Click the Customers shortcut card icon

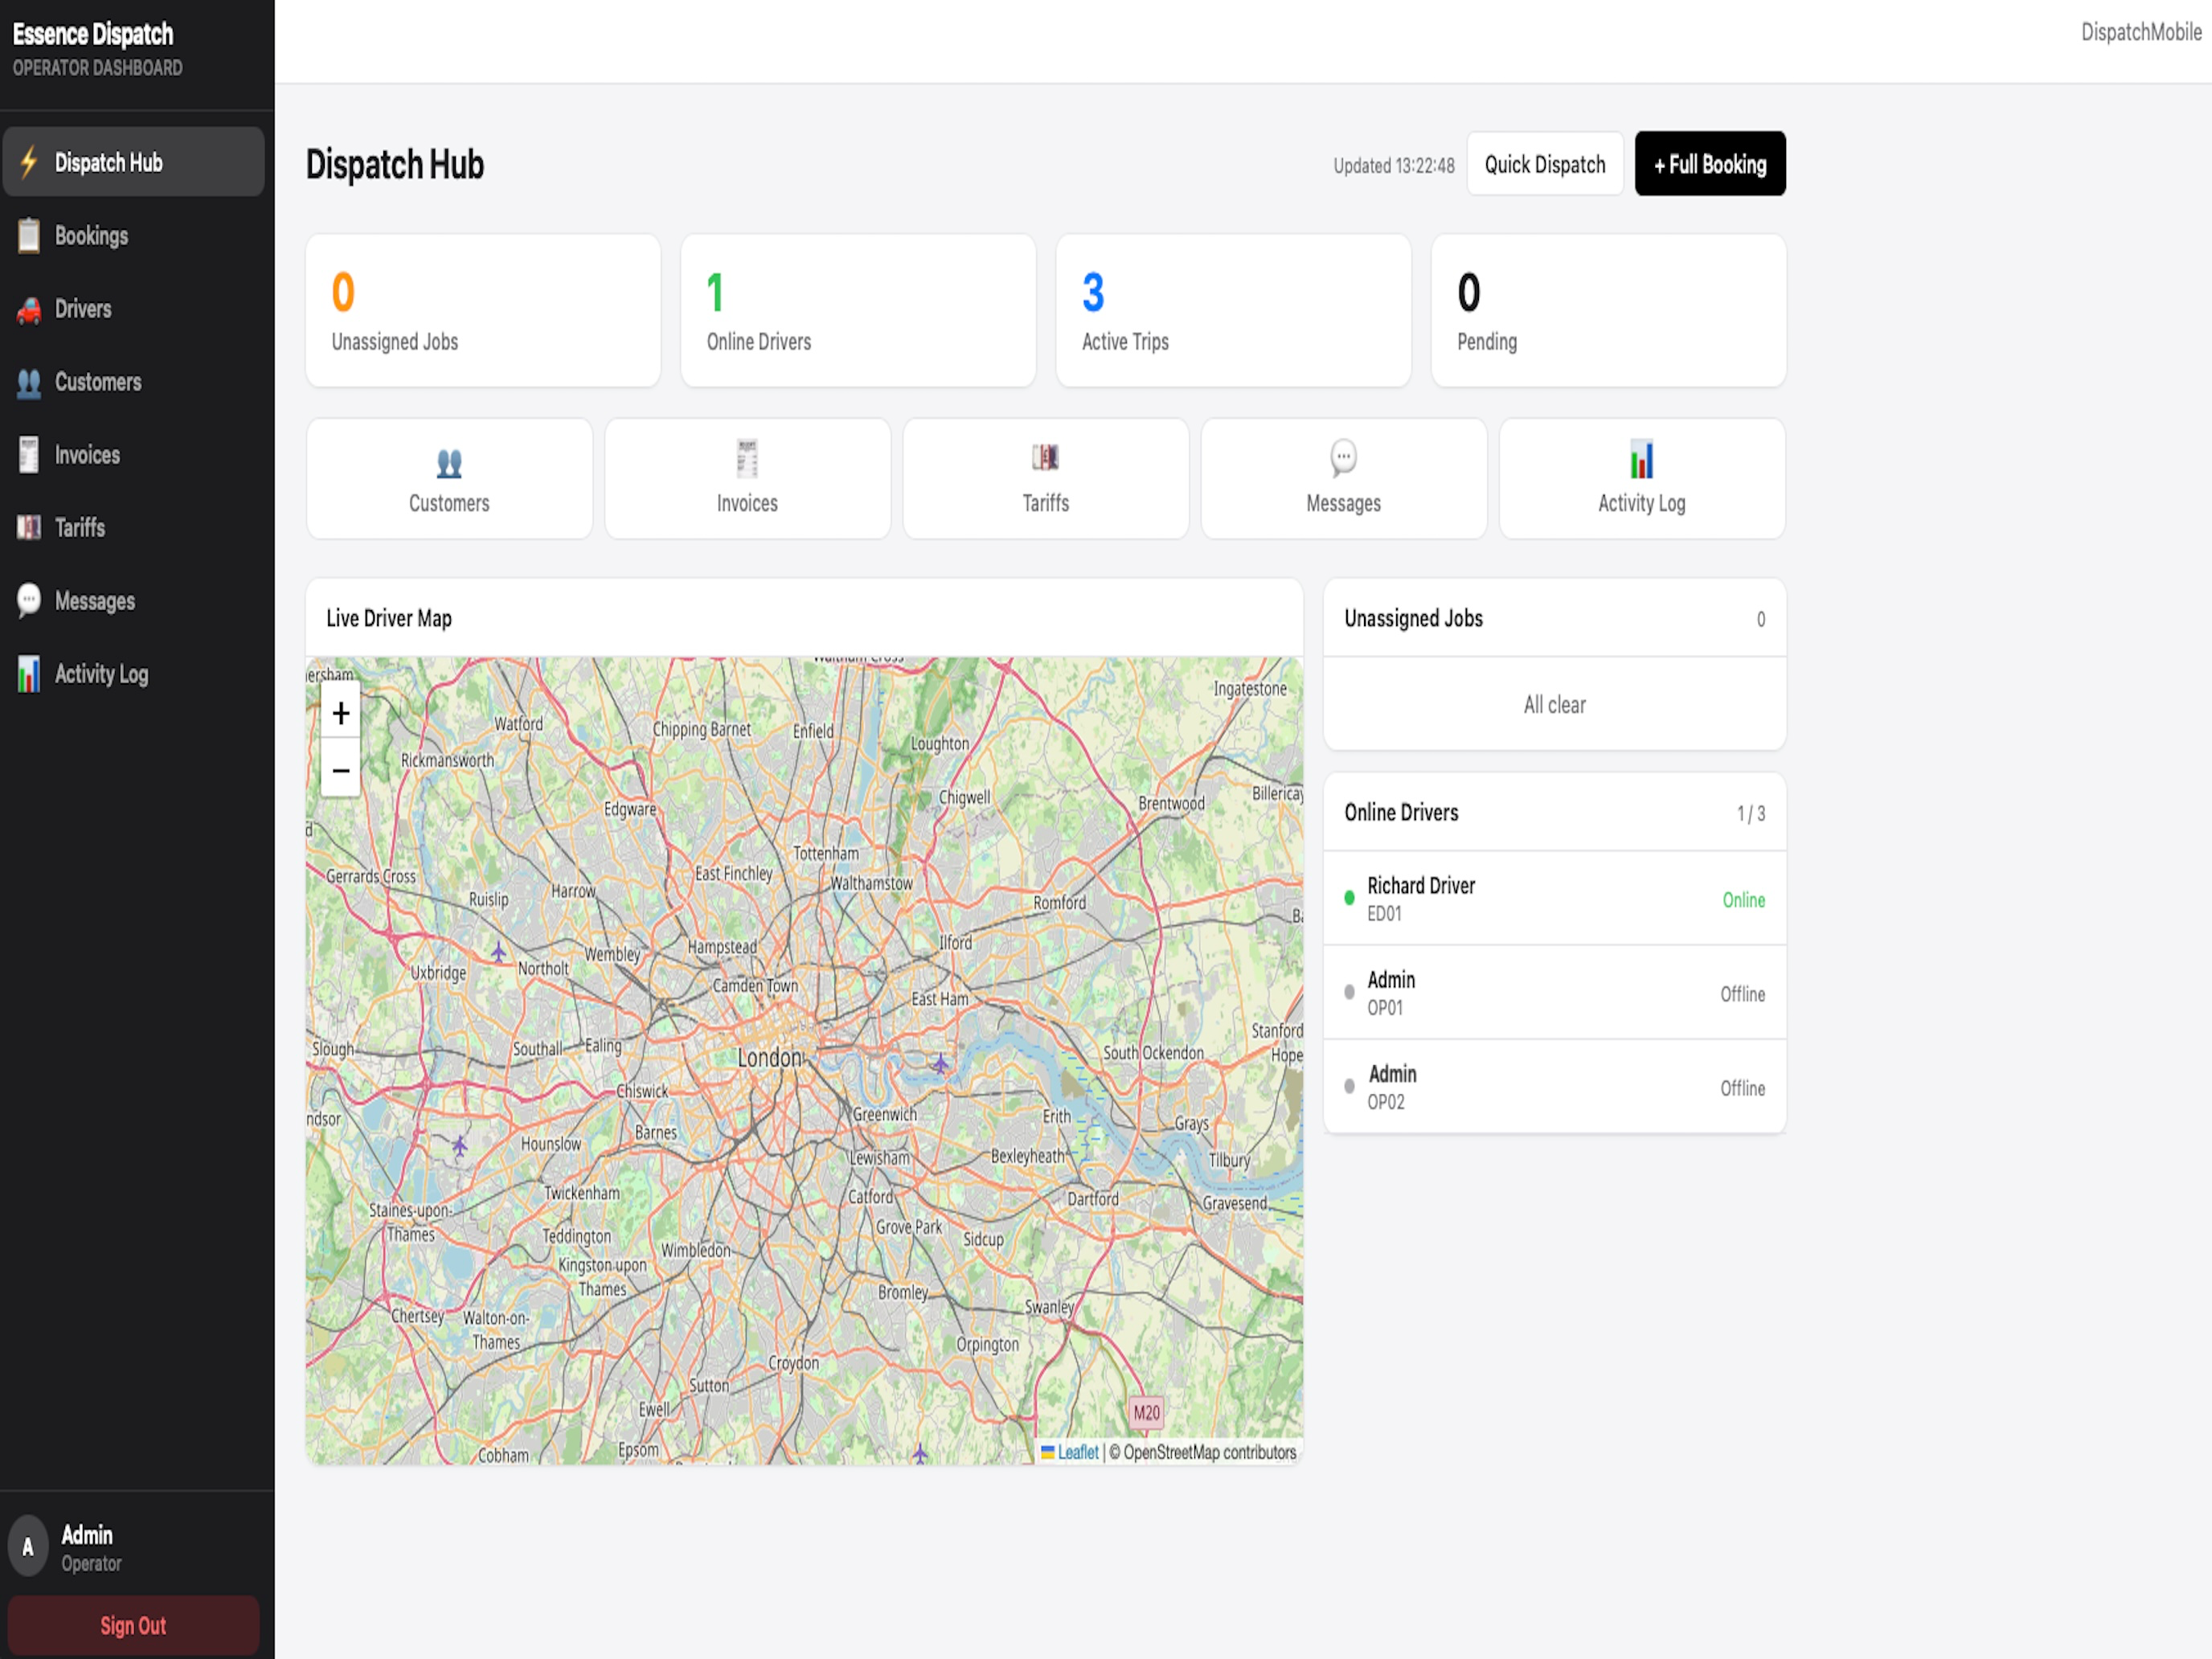[x=449, y=463]
